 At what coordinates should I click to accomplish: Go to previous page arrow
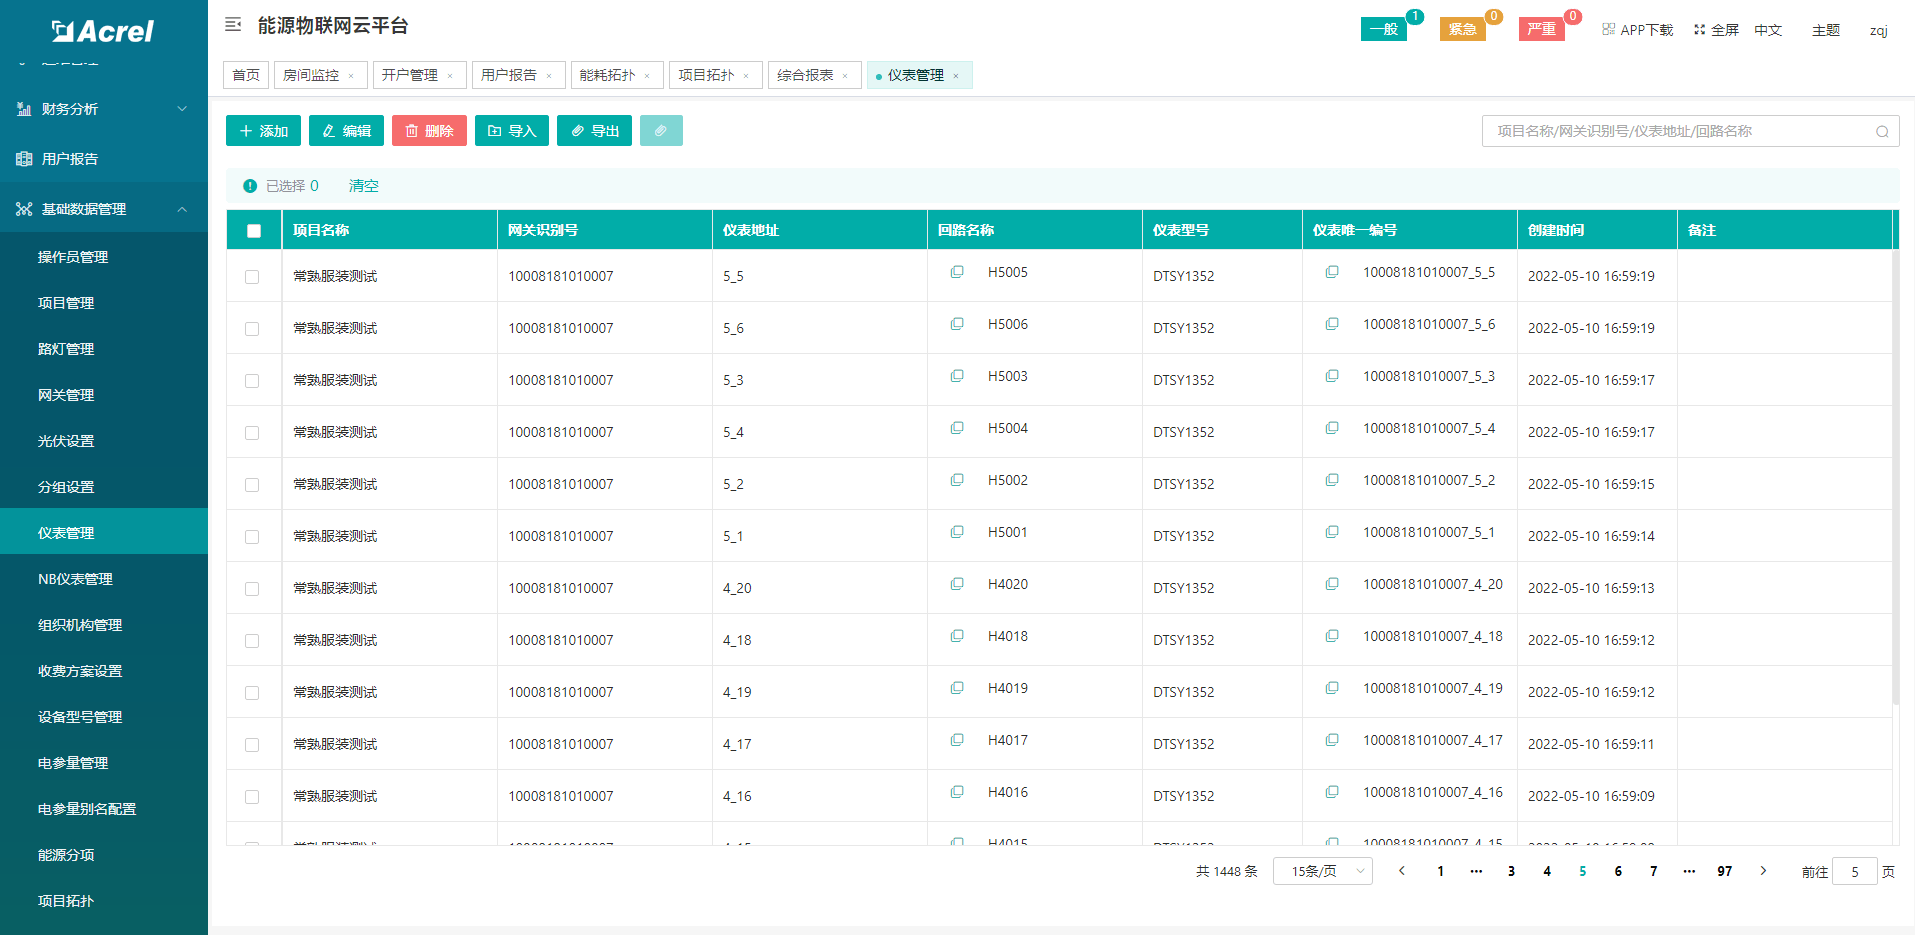point(1402,871)
